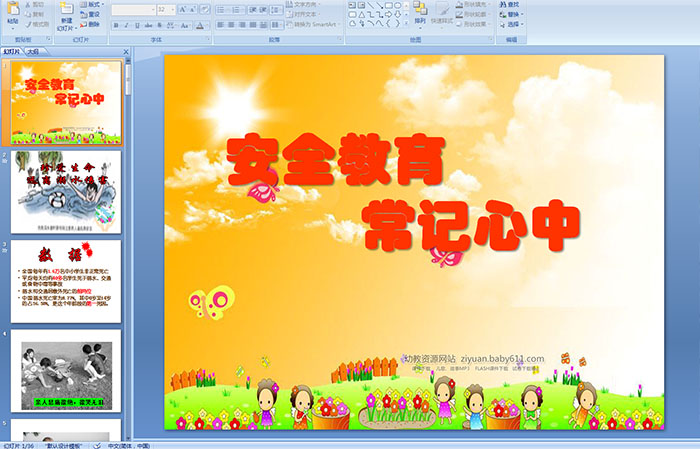Click Shape Fill (形状填充) color
Image resolution: width=700 pixels, height=449 pixels.
(x=472, y=4)
